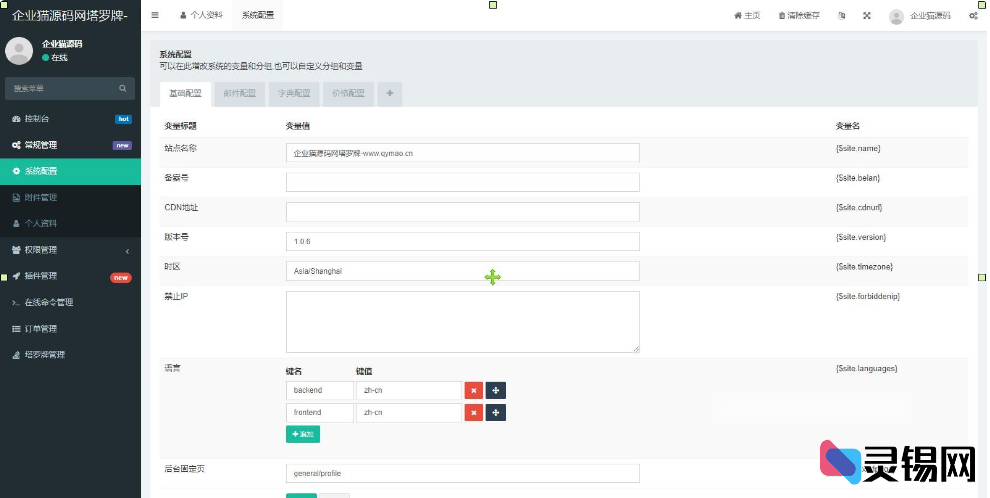Click the hot badge next to 控制台

tap(124, 119)
